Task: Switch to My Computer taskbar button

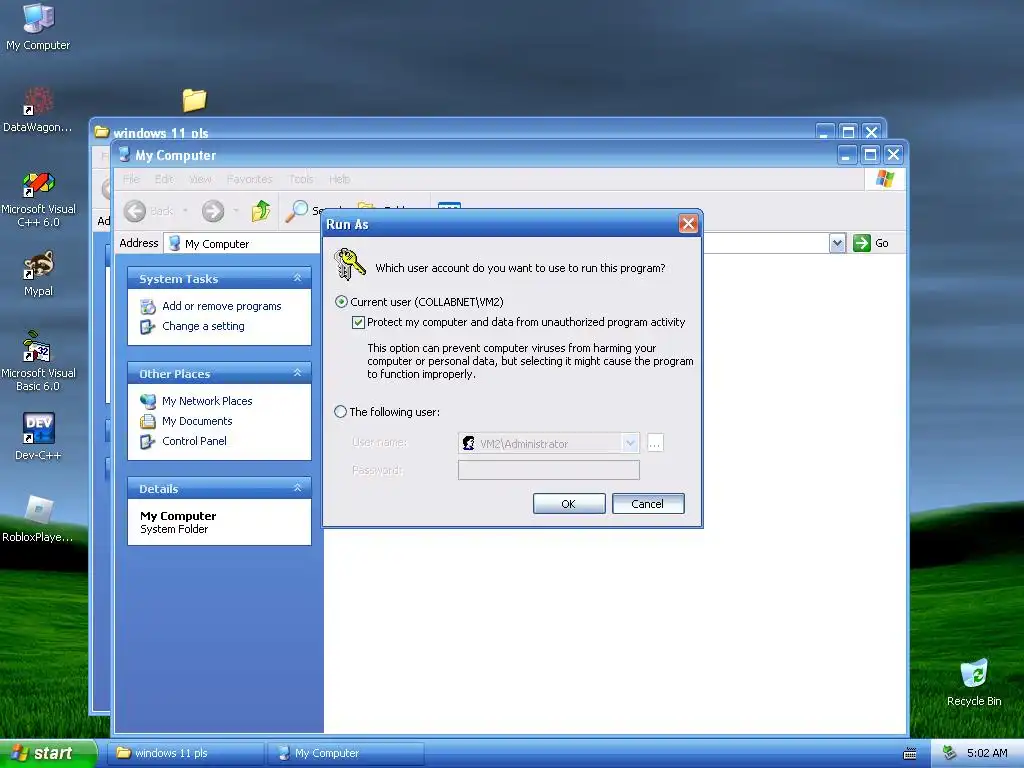Action: point(347,753)
